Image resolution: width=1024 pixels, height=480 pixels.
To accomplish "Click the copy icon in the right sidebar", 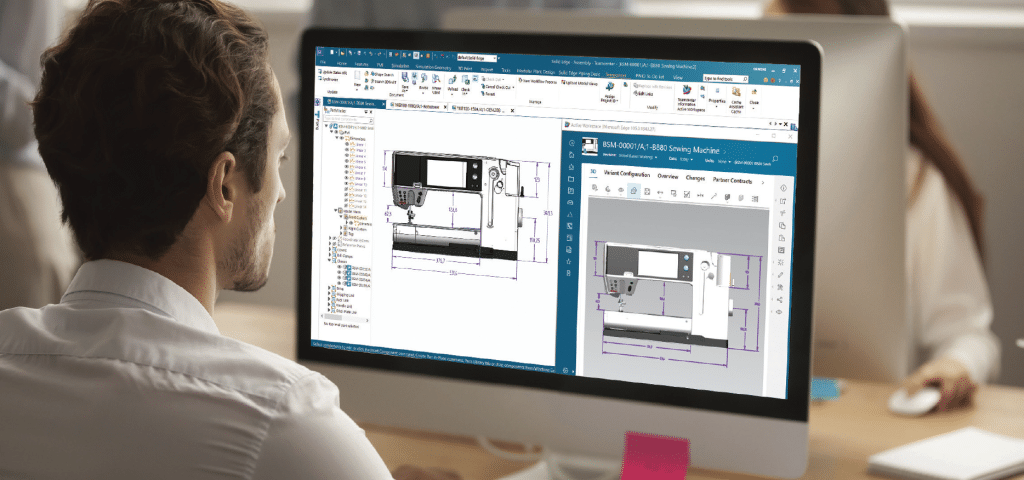I will tap(782, 225).
